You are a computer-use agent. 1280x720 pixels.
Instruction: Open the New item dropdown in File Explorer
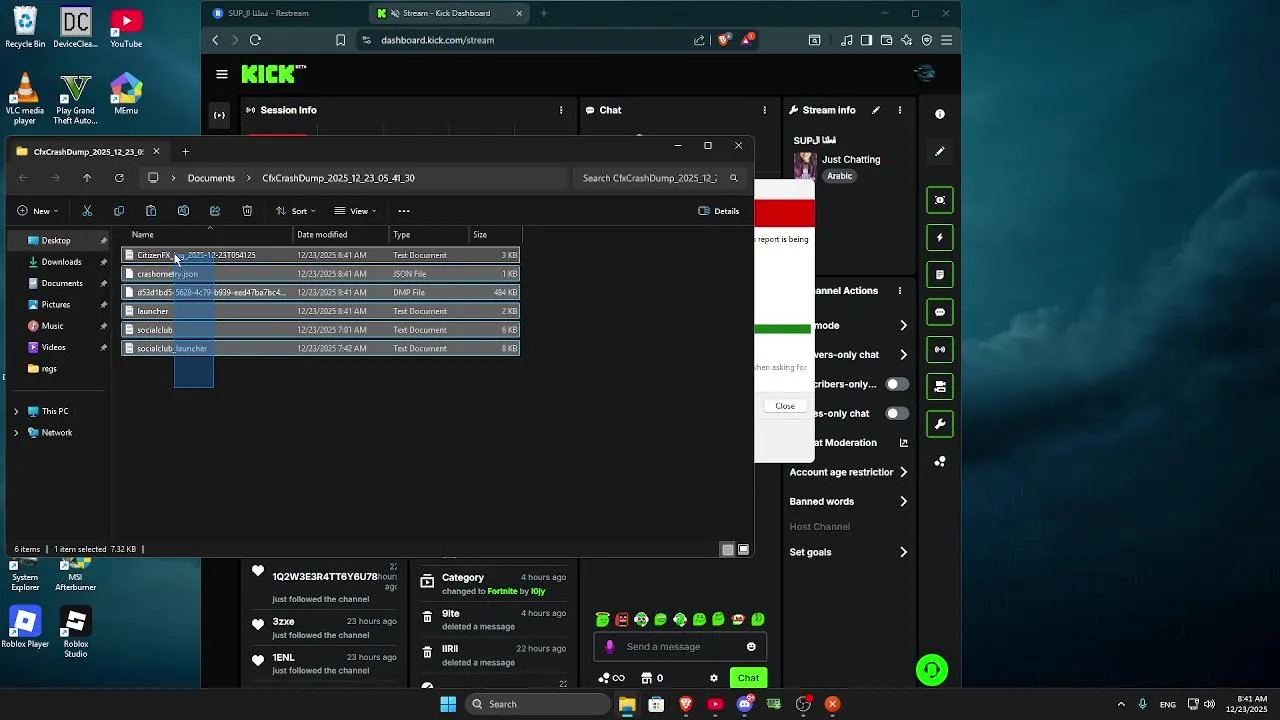[37, 211]
